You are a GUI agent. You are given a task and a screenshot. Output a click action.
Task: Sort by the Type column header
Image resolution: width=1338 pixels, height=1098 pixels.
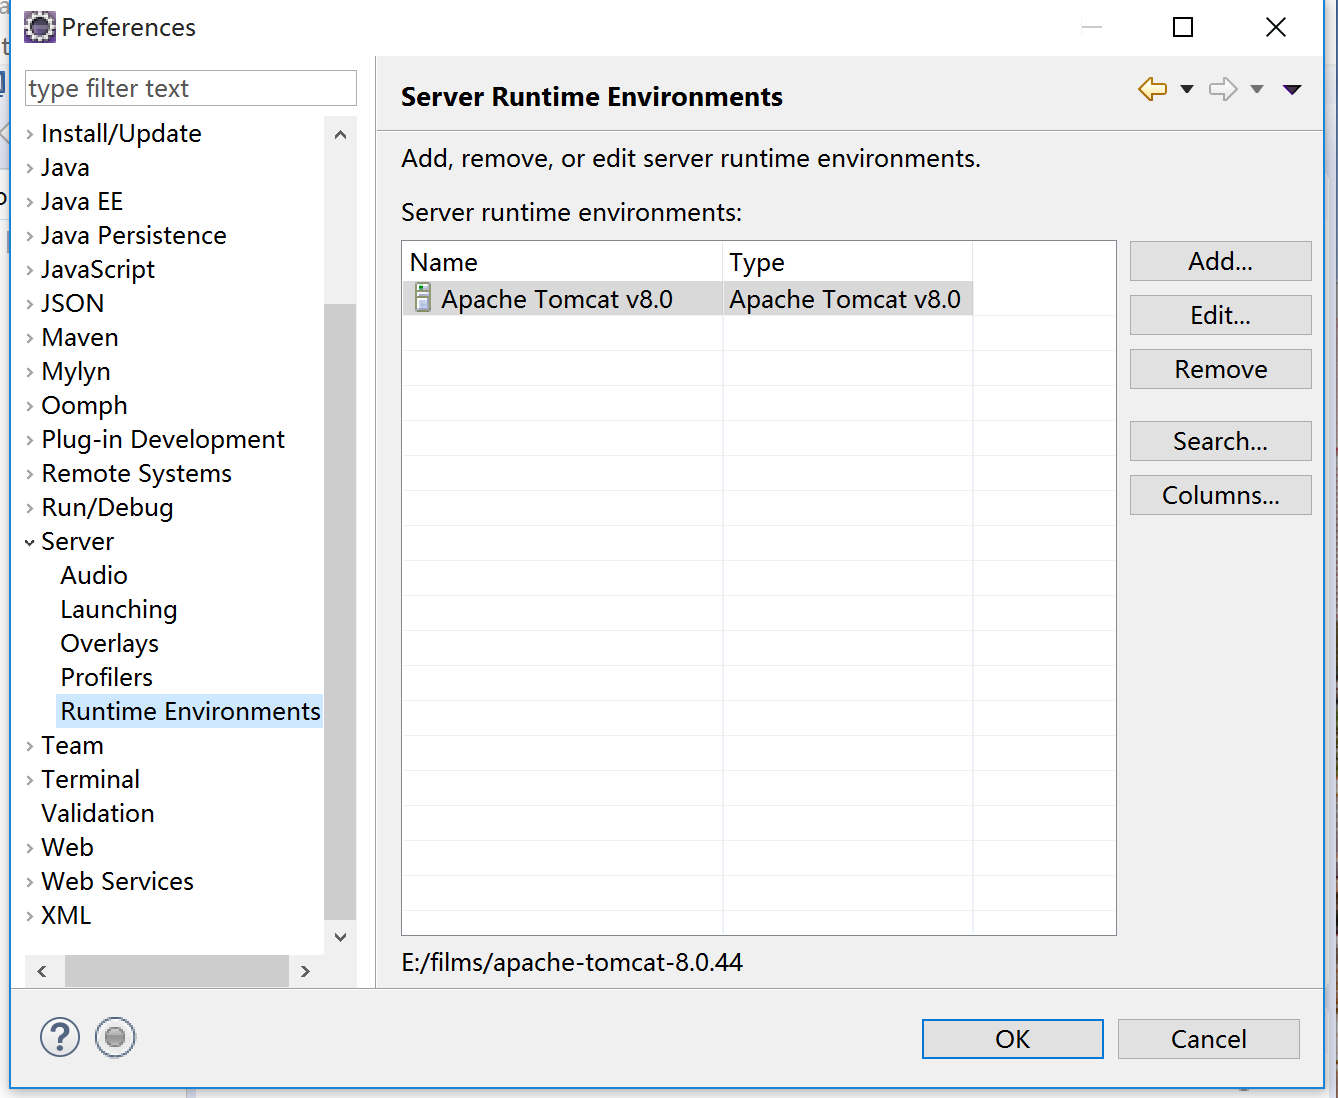tap(848, 262)
